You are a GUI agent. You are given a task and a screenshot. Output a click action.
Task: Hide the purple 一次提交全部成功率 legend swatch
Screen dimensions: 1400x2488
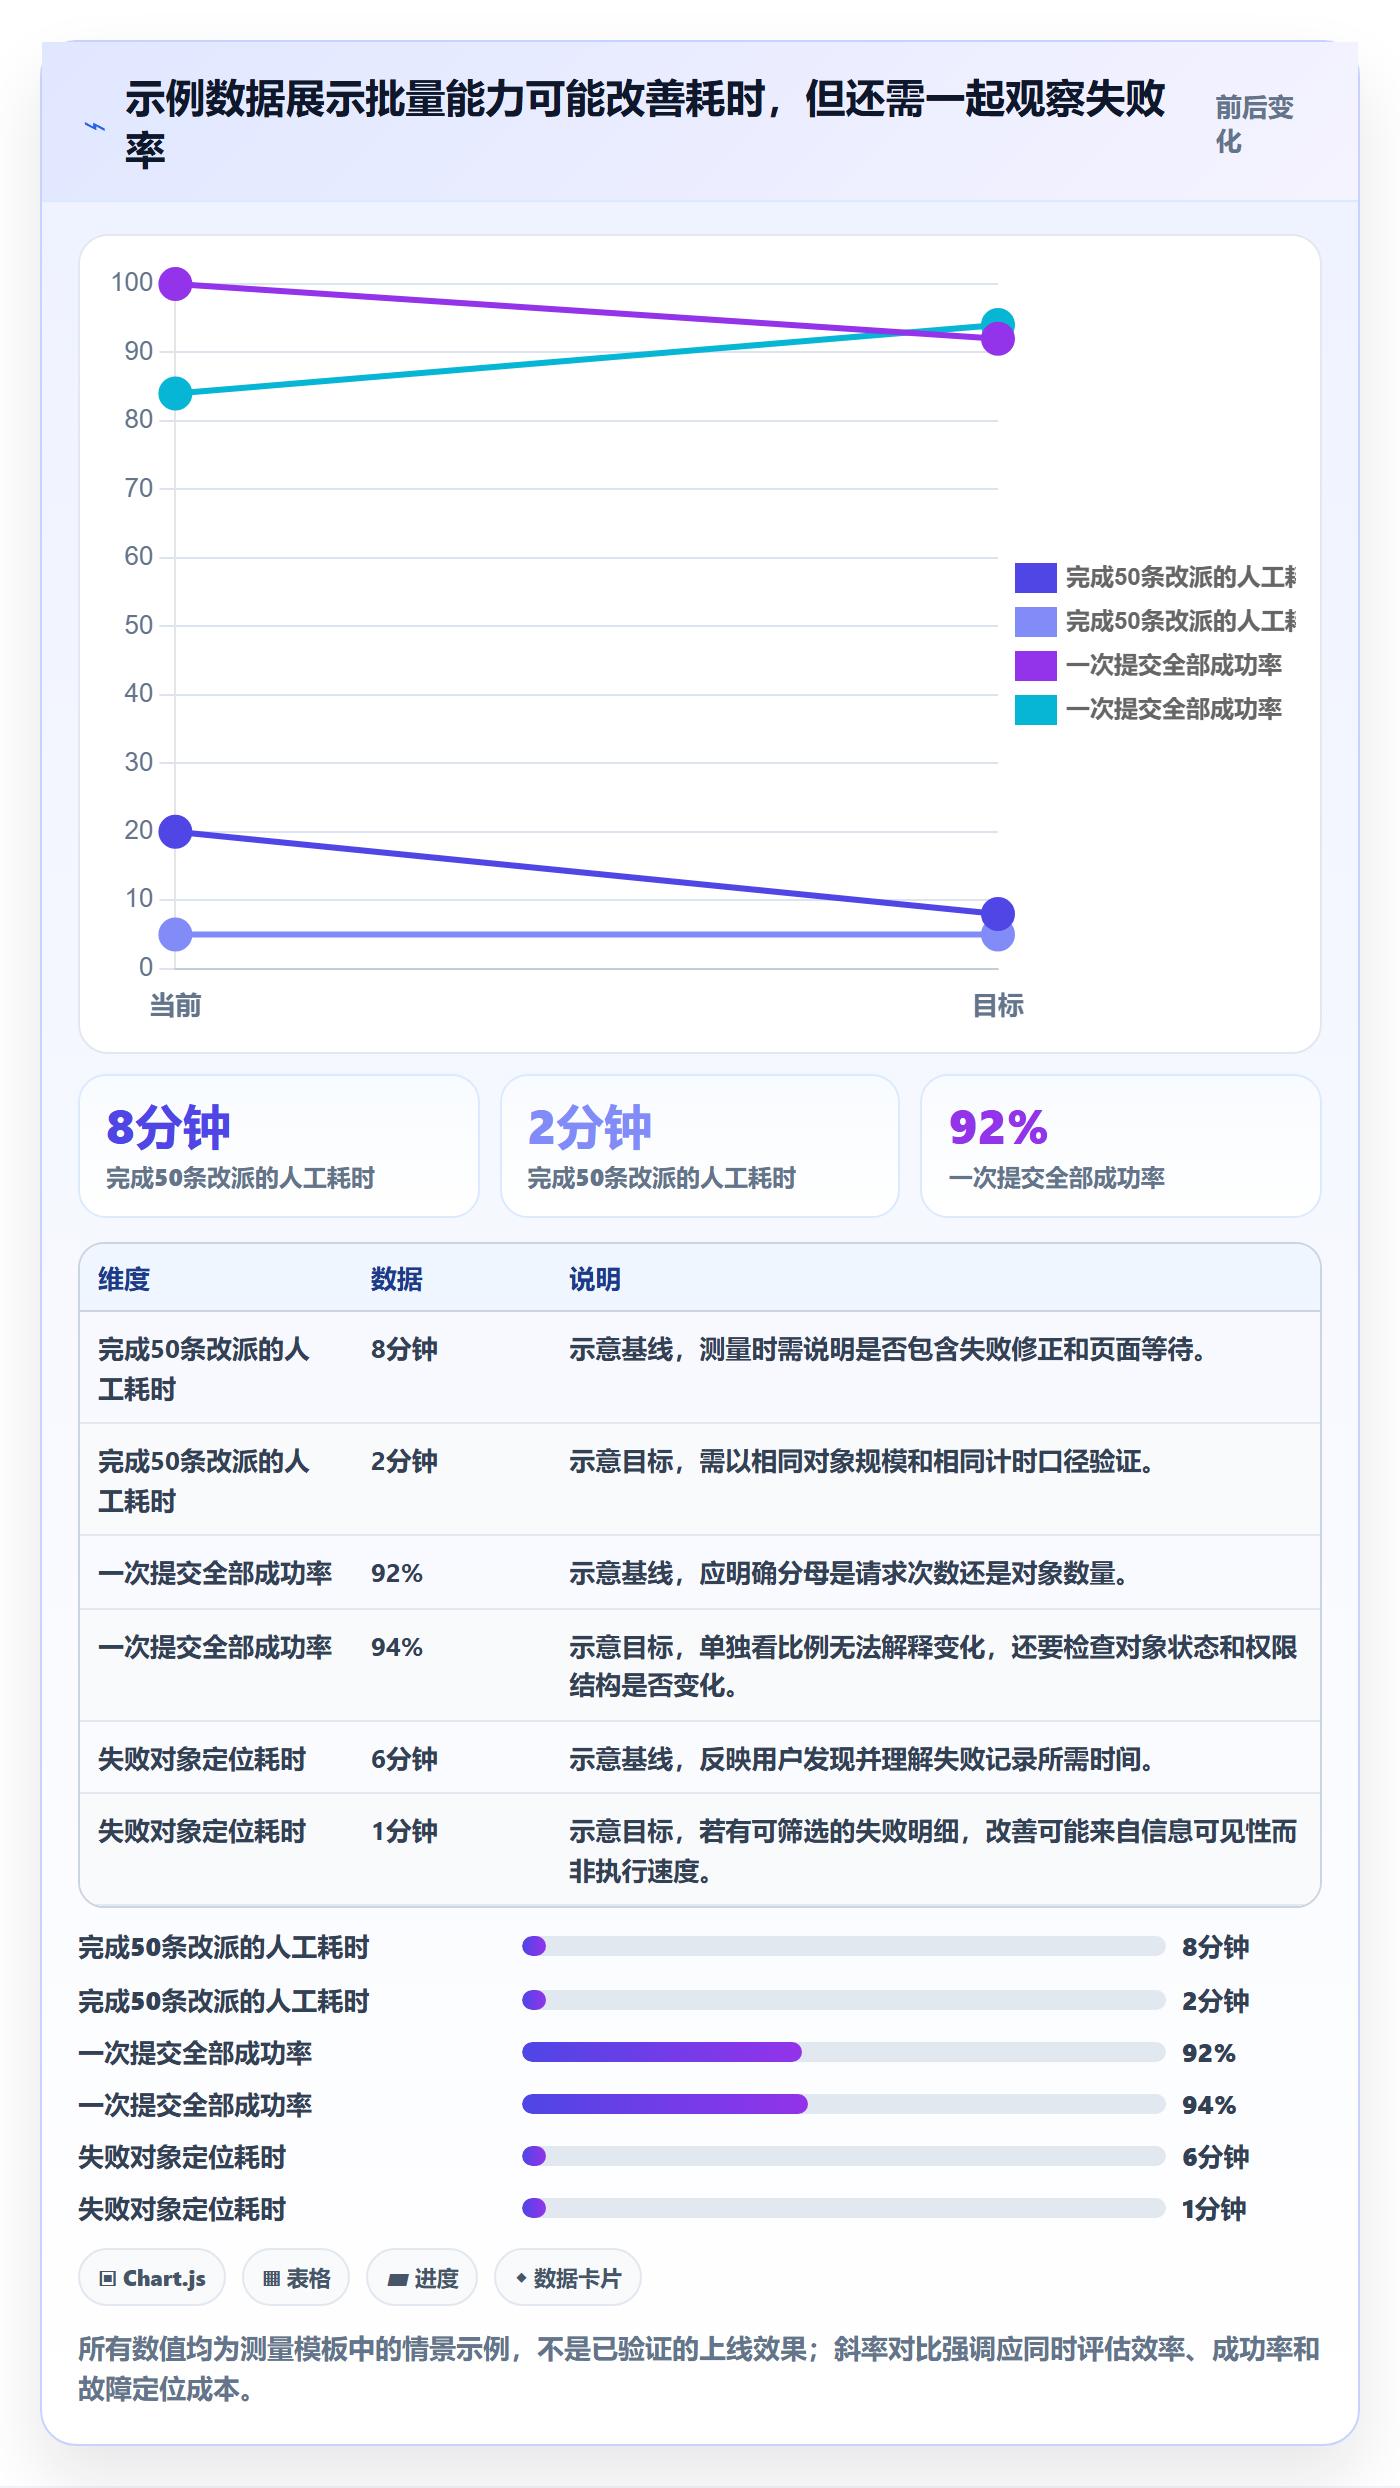[1035, 665]
